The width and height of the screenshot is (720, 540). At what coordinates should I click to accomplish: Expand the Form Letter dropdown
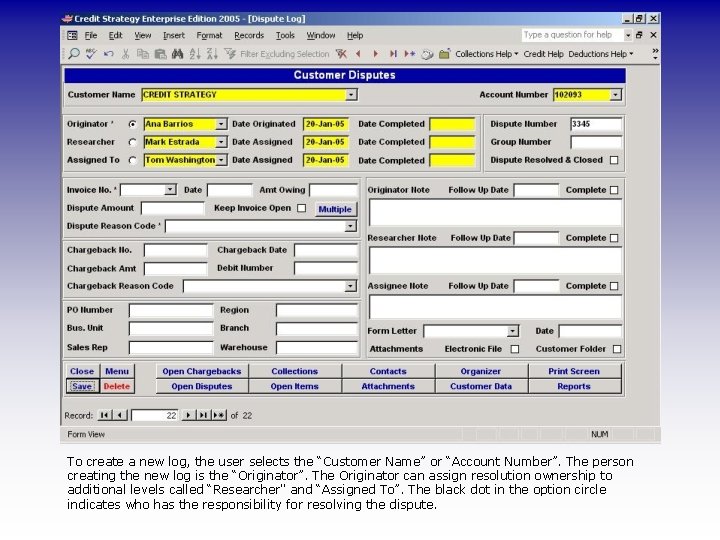click(x=513, y=331)
